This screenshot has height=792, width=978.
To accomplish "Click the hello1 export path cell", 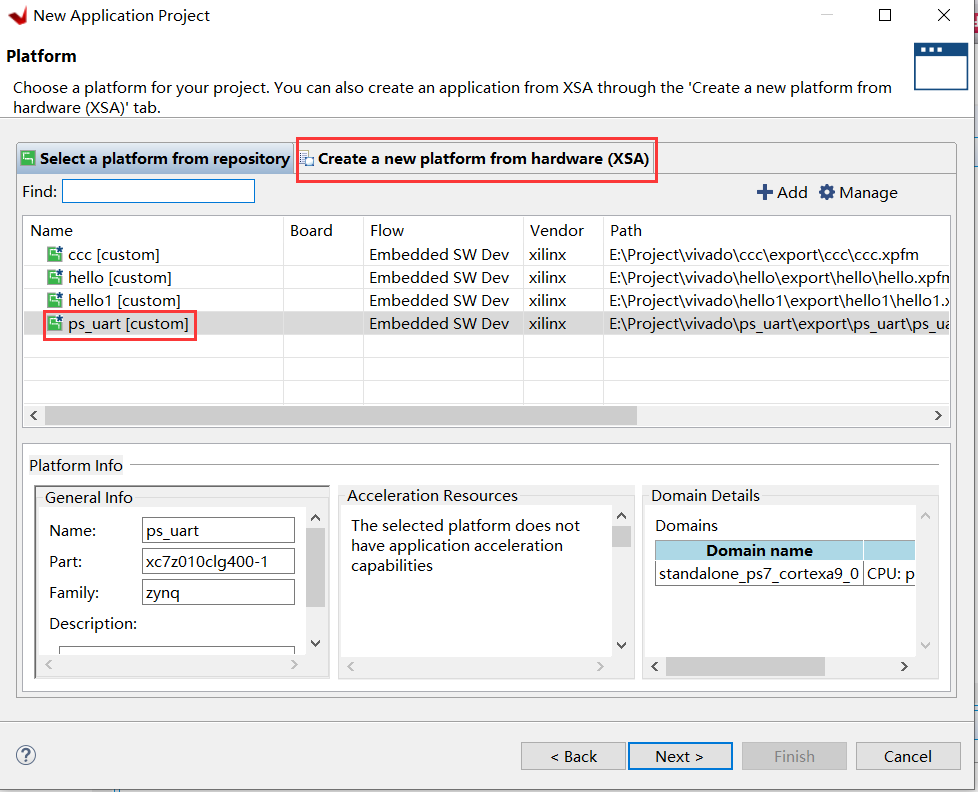I will (778, 301).
